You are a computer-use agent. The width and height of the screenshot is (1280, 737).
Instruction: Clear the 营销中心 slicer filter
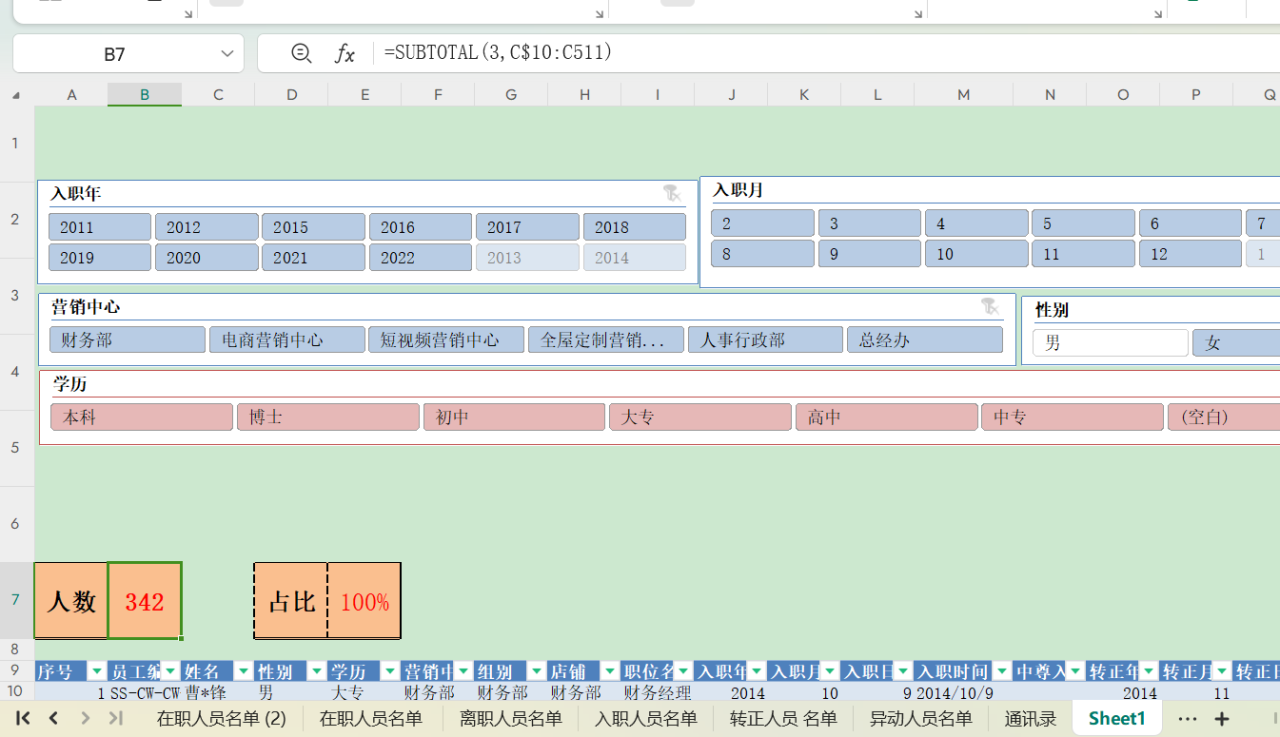click(x=990, y=307)
